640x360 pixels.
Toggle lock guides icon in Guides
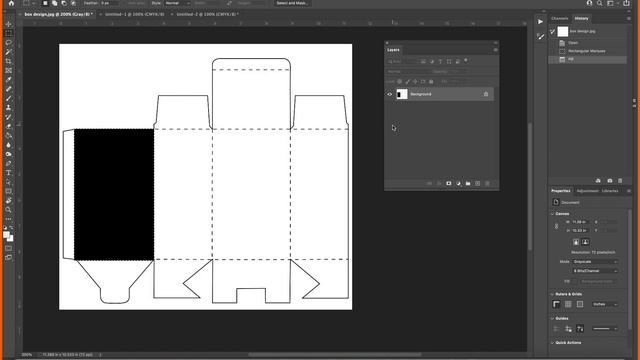click(568, 329)
